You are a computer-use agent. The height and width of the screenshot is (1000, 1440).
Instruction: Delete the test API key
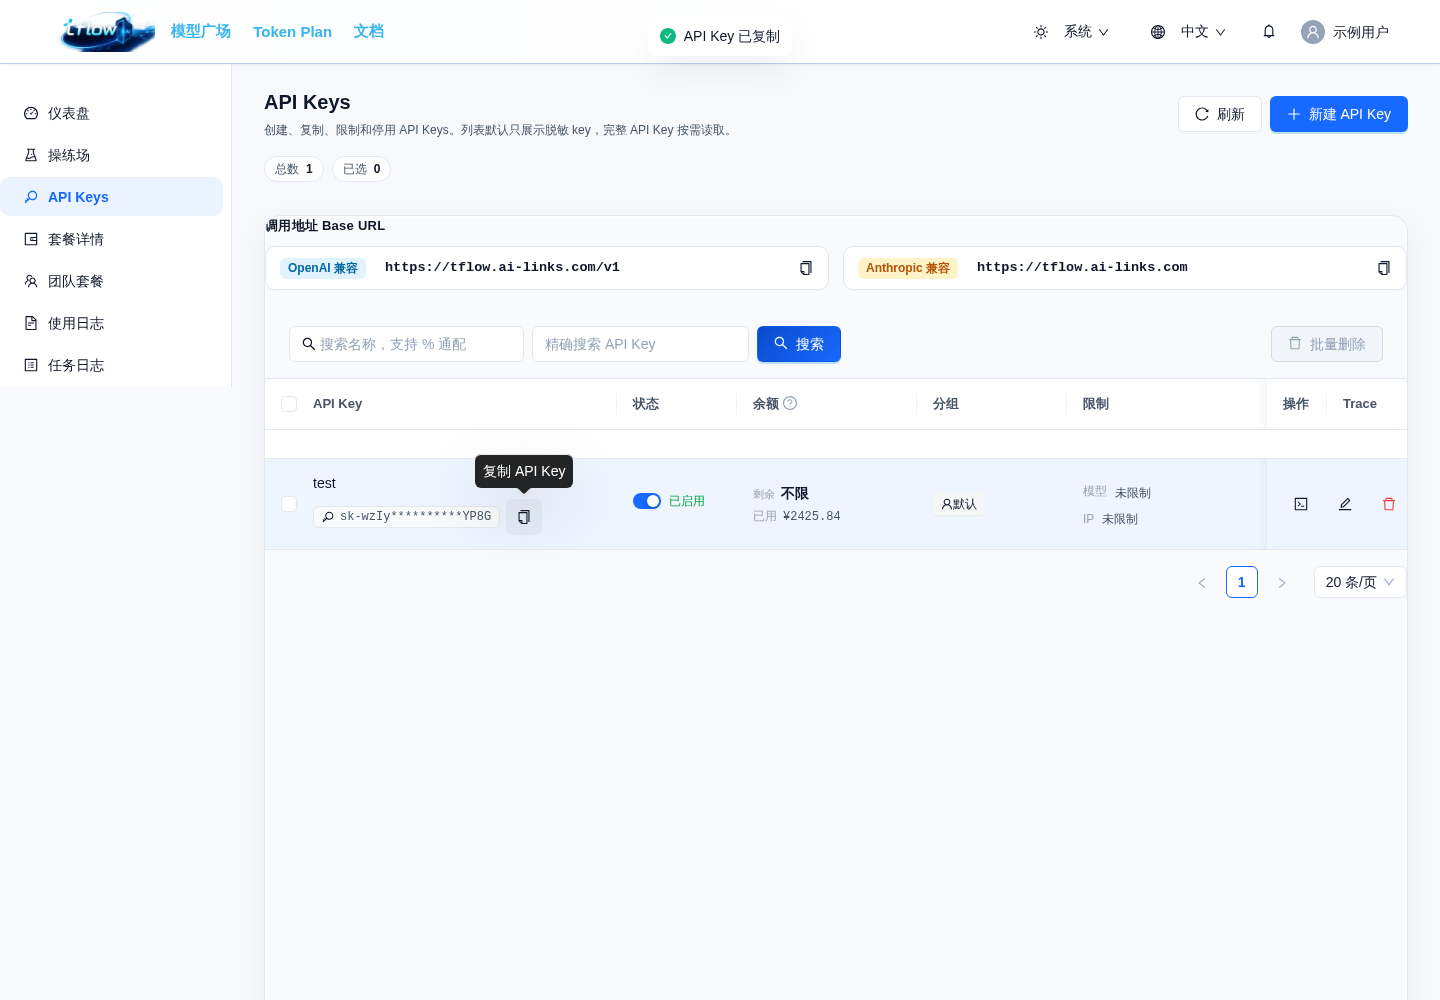[1389, 504]
